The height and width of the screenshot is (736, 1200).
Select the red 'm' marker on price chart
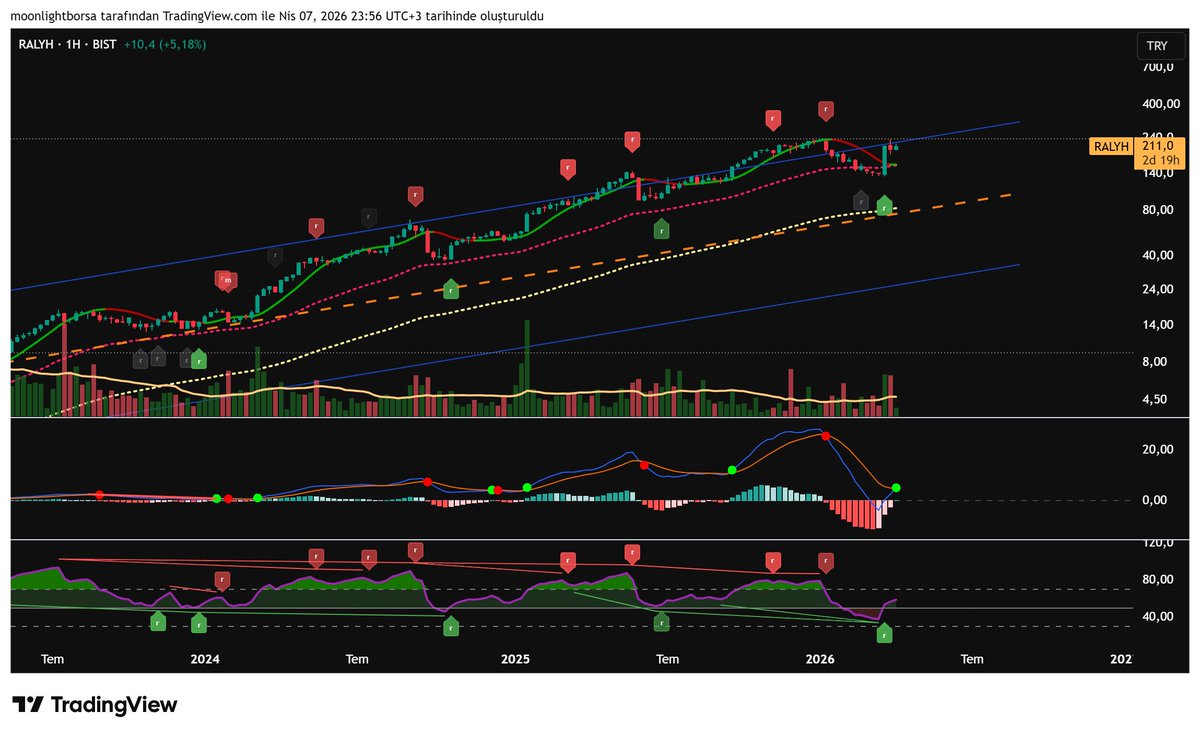click(228, 282)
